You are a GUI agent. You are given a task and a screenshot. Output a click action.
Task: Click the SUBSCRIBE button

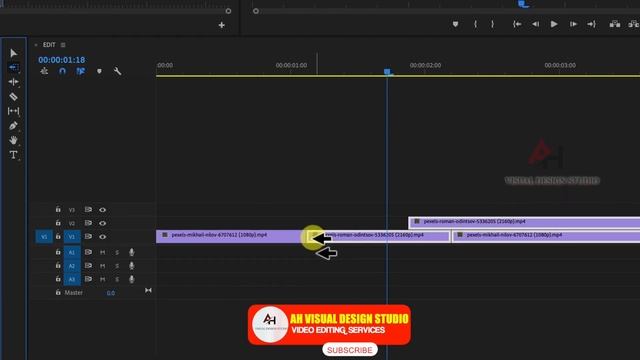pos(350,350)
